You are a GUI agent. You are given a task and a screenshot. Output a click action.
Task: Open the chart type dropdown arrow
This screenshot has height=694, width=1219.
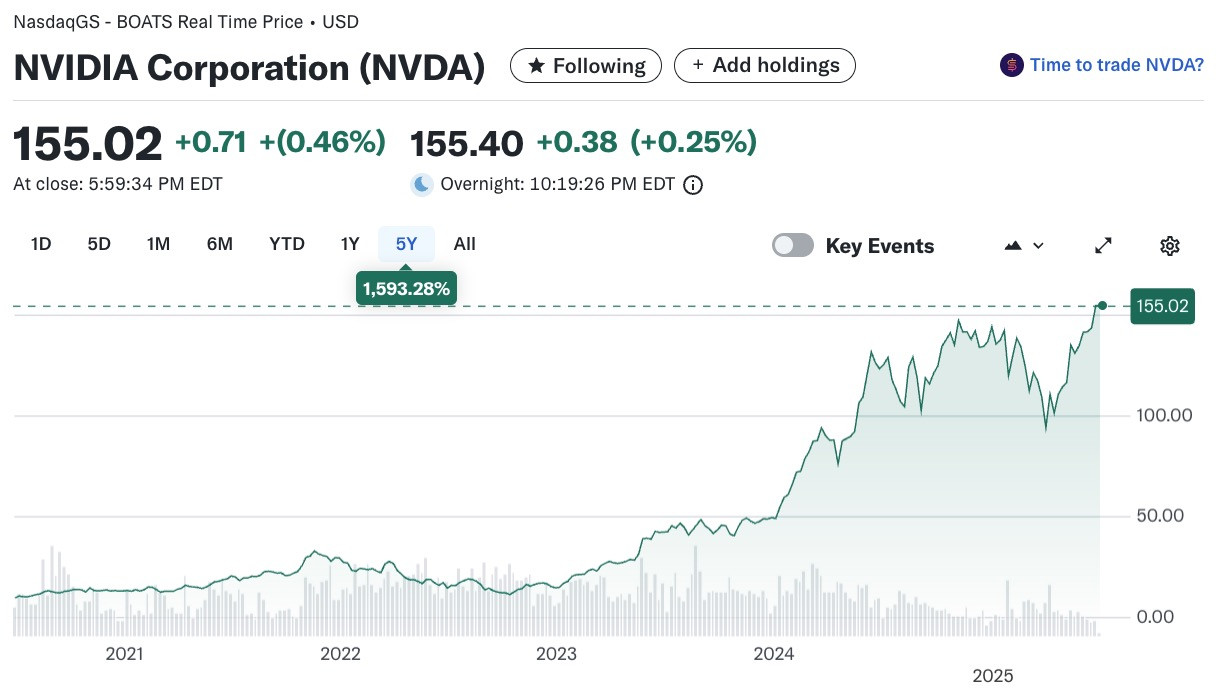click(1038, 245)
